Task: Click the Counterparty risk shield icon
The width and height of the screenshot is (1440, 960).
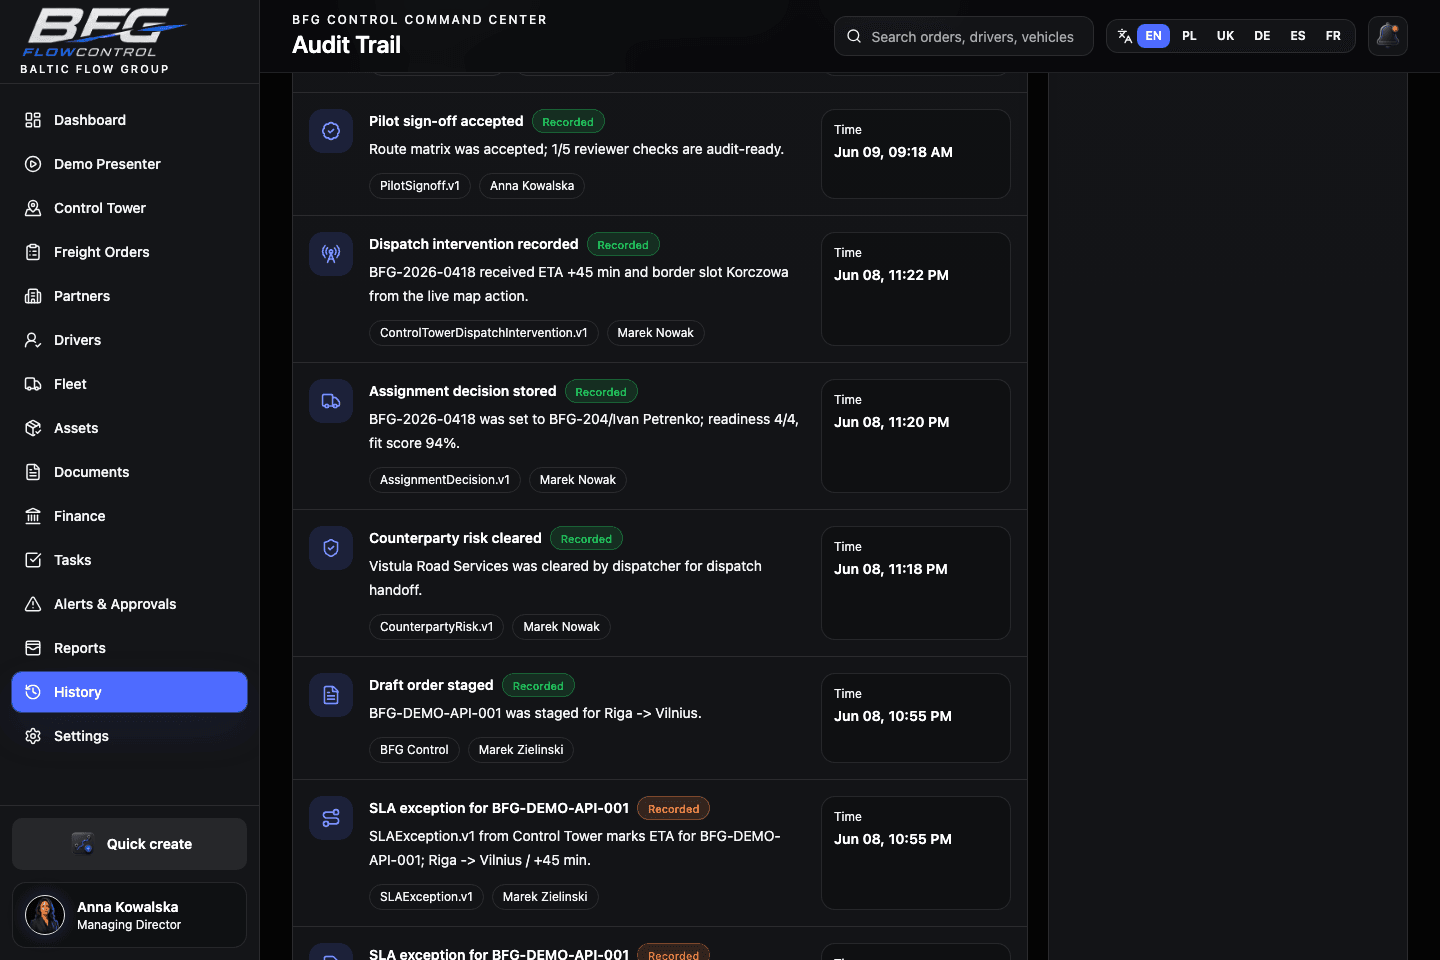Action: pos(331,548)
